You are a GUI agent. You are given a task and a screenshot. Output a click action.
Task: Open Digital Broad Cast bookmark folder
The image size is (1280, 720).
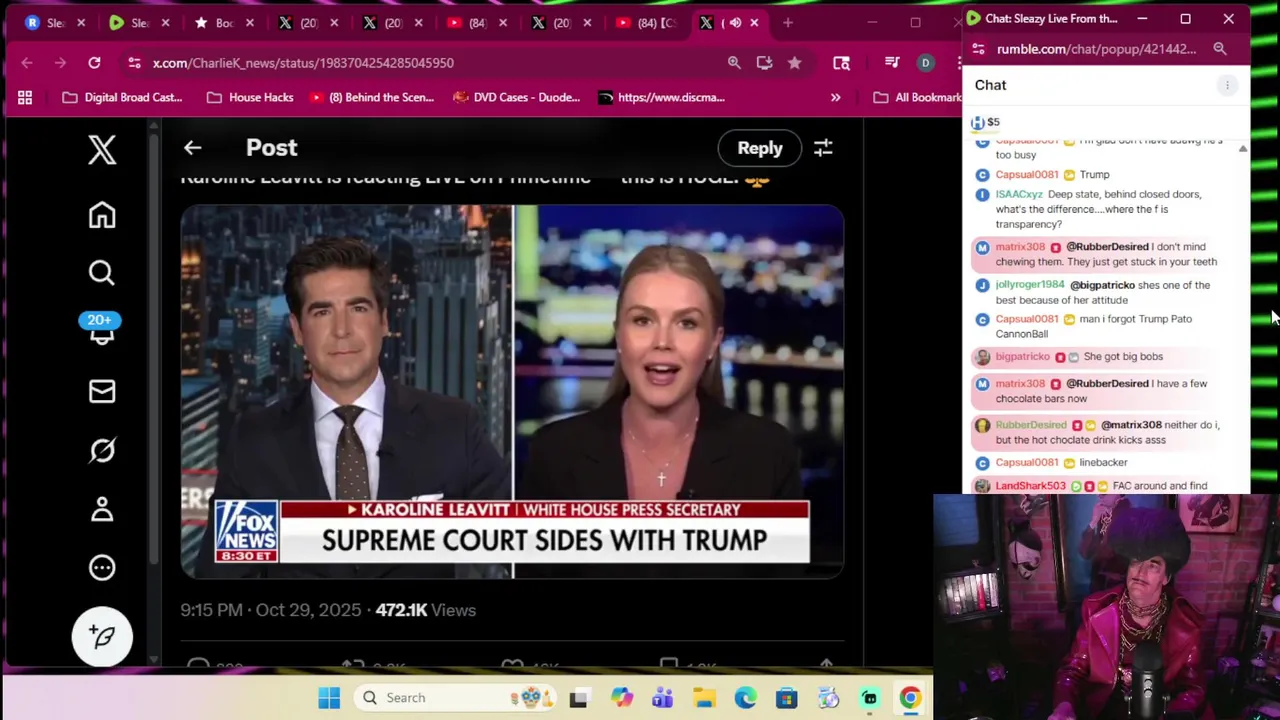(x=122, y=97)
